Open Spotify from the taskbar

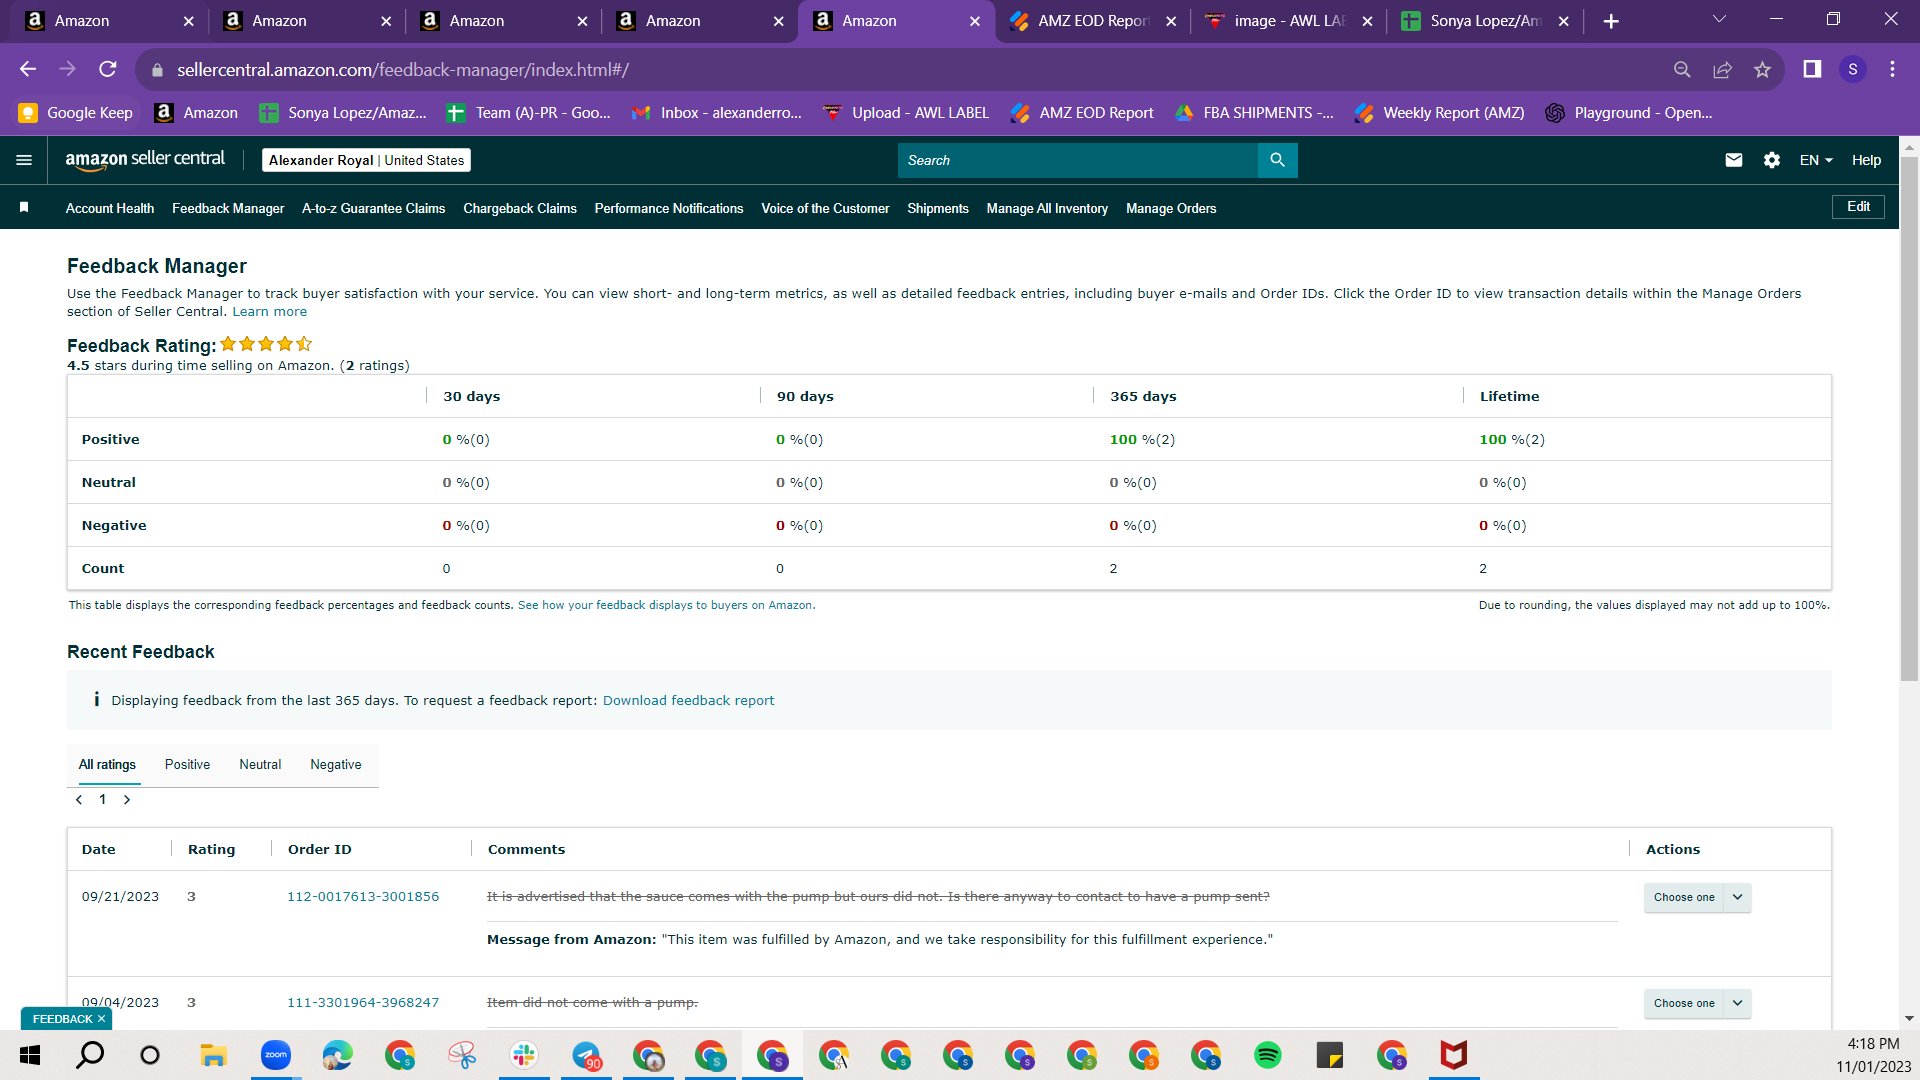[1268, 1055]
